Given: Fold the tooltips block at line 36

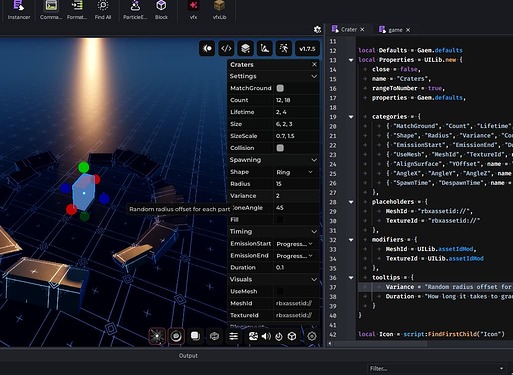Looking at the screenshot, I should click(351, 277).
